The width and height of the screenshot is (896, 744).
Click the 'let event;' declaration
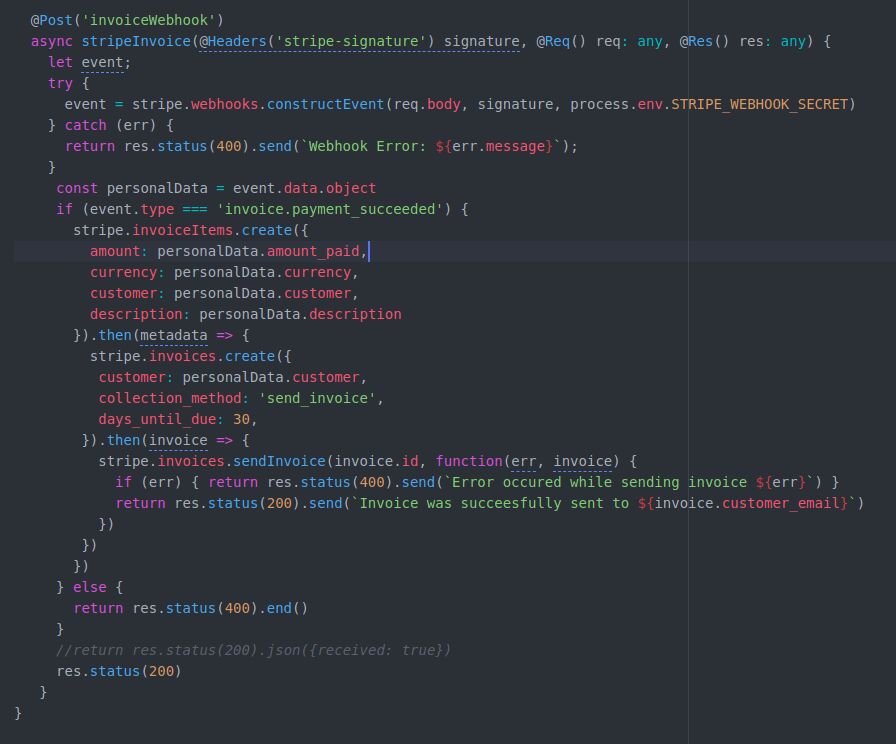point(90,62)
